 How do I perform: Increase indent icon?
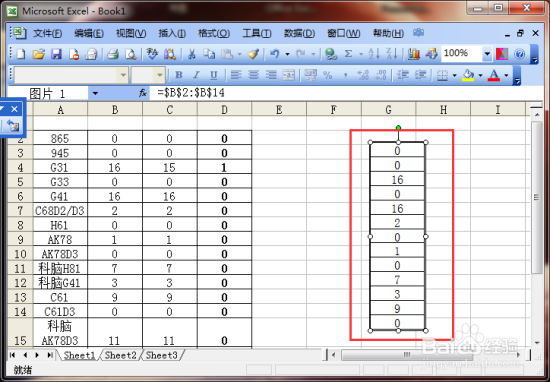pos(420,75)
